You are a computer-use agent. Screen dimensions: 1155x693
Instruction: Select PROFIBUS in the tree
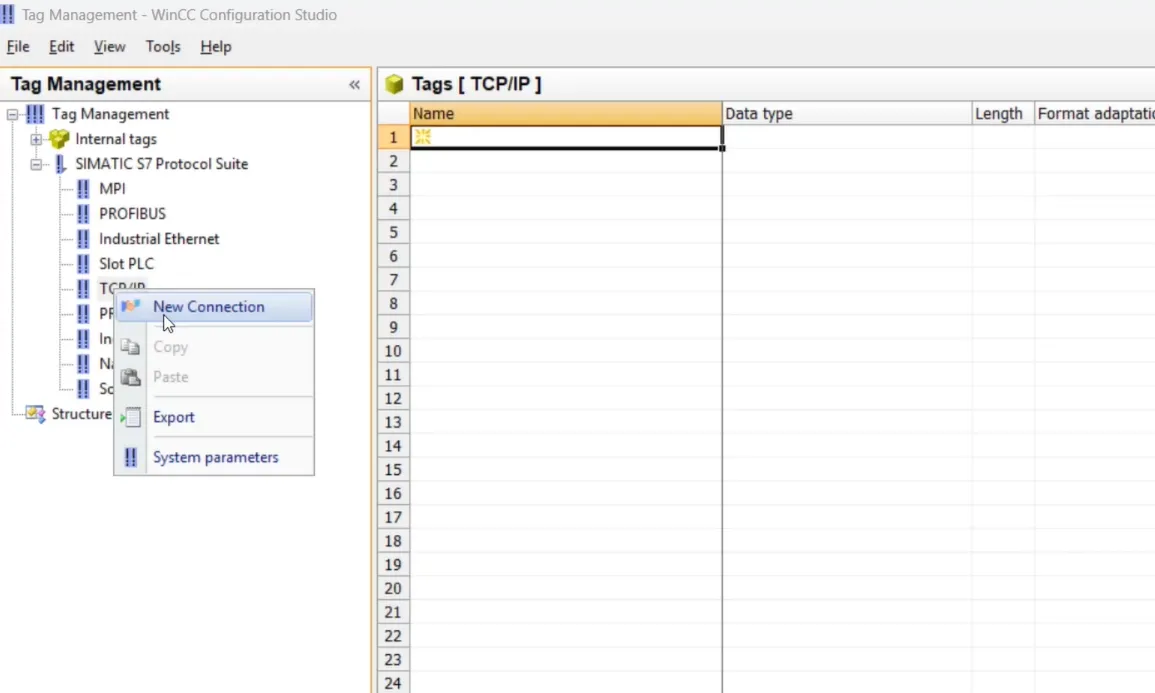(x=133, y=214)
